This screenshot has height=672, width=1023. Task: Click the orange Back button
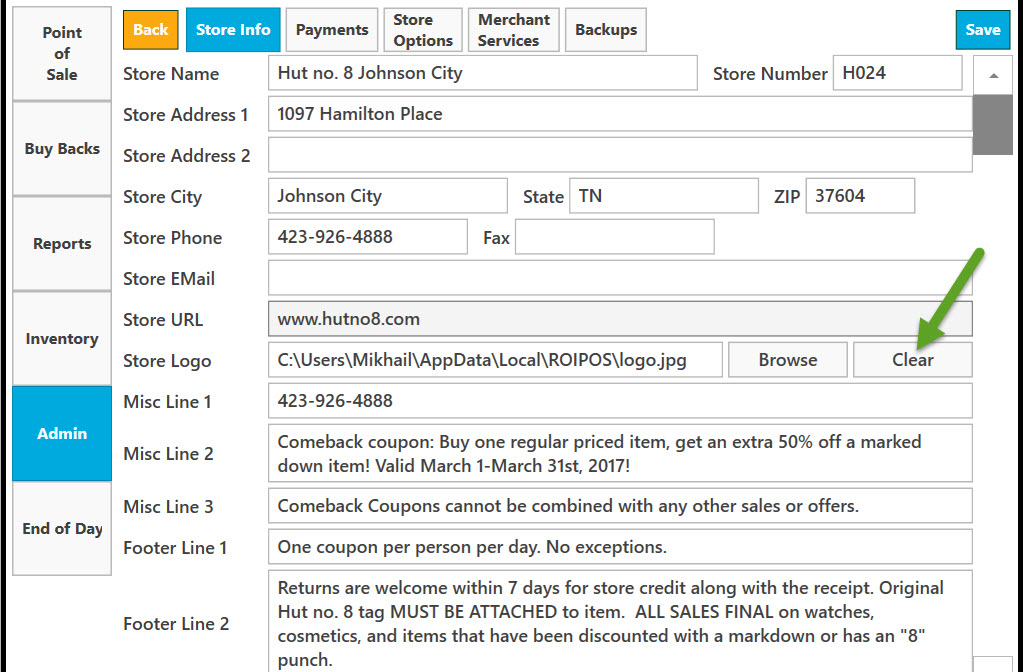point(151,30)
